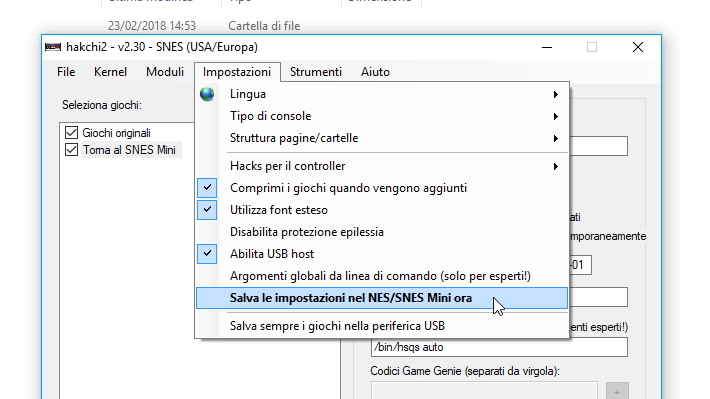Open the Kernel menu

110,72
